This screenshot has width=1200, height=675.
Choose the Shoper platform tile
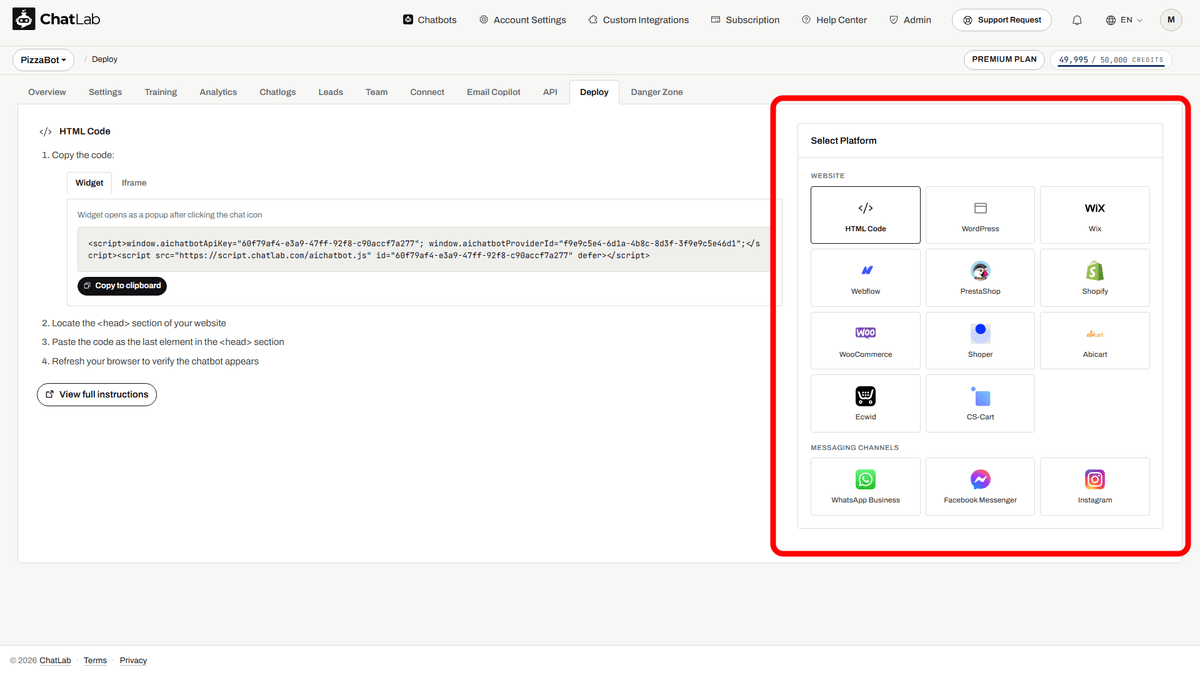(980, 341)
